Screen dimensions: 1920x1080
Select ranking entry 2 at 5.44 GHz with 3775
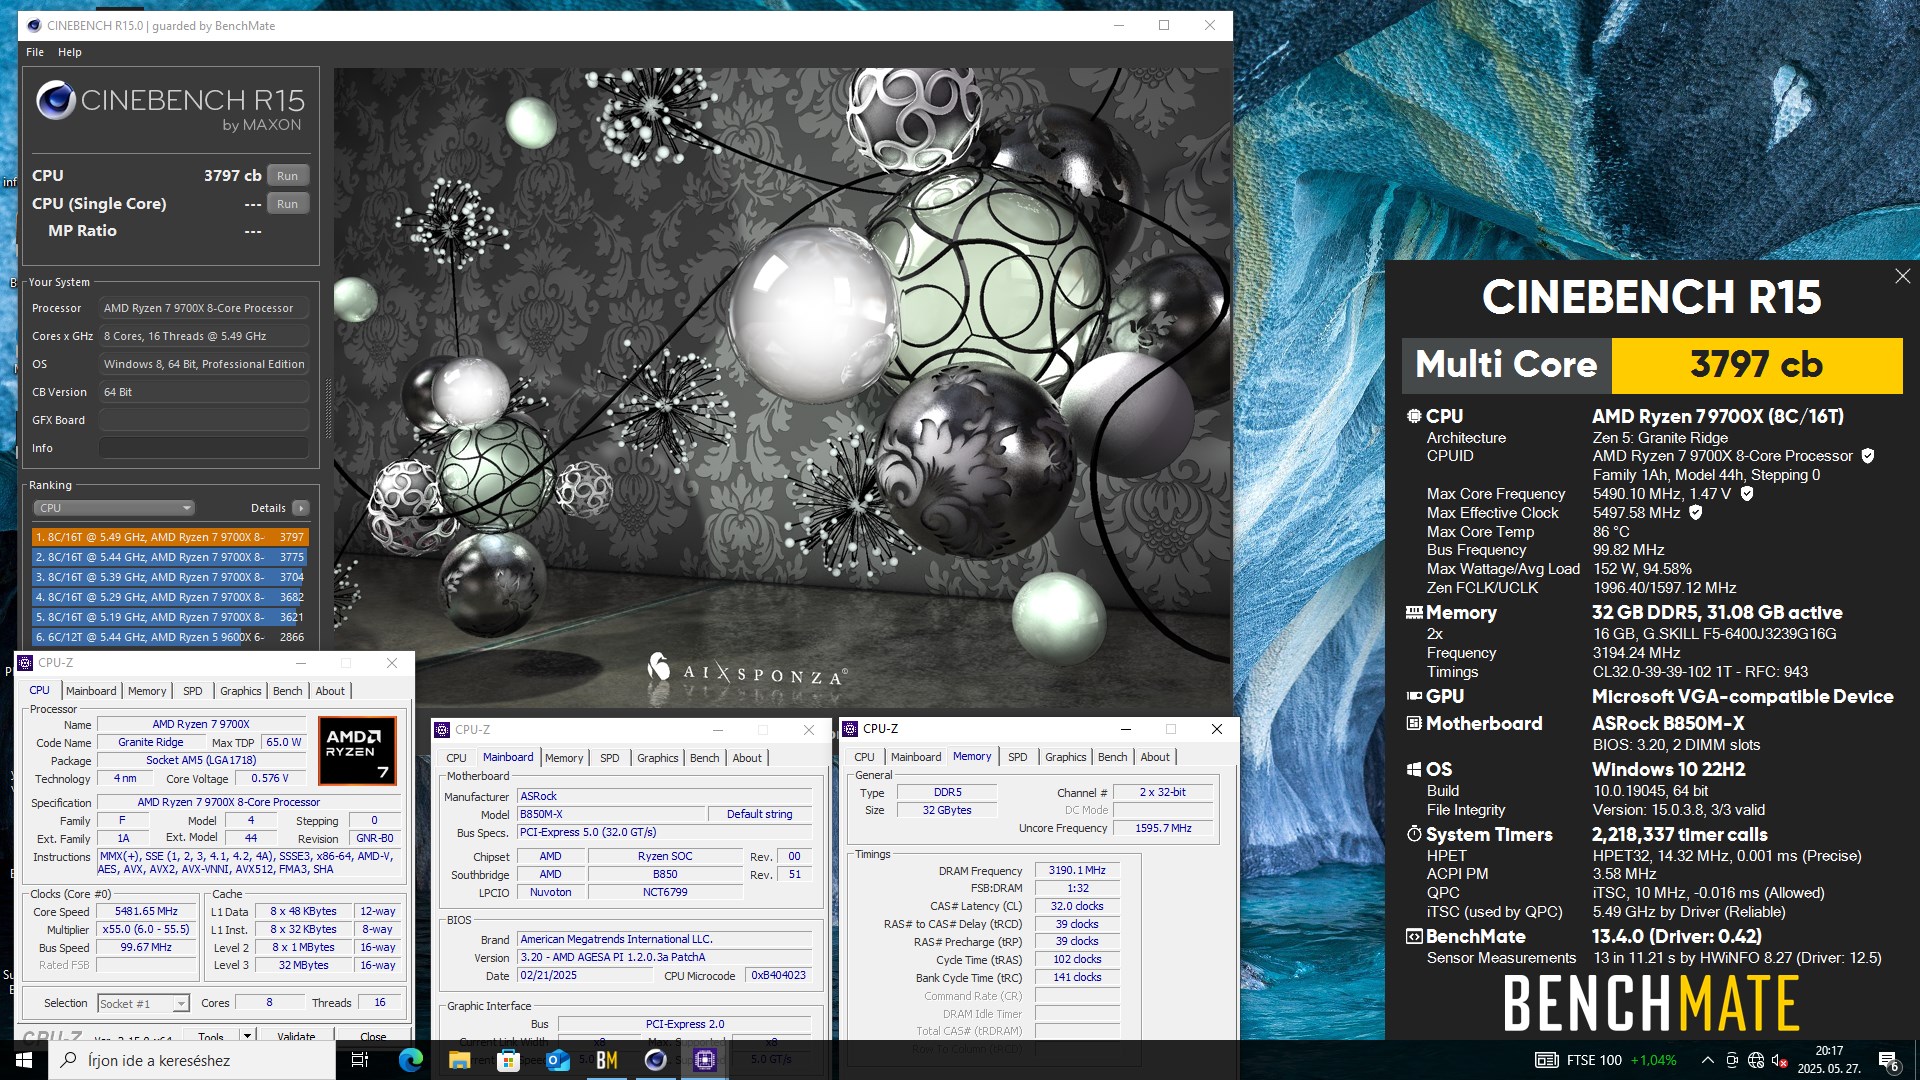click(170, 557)
